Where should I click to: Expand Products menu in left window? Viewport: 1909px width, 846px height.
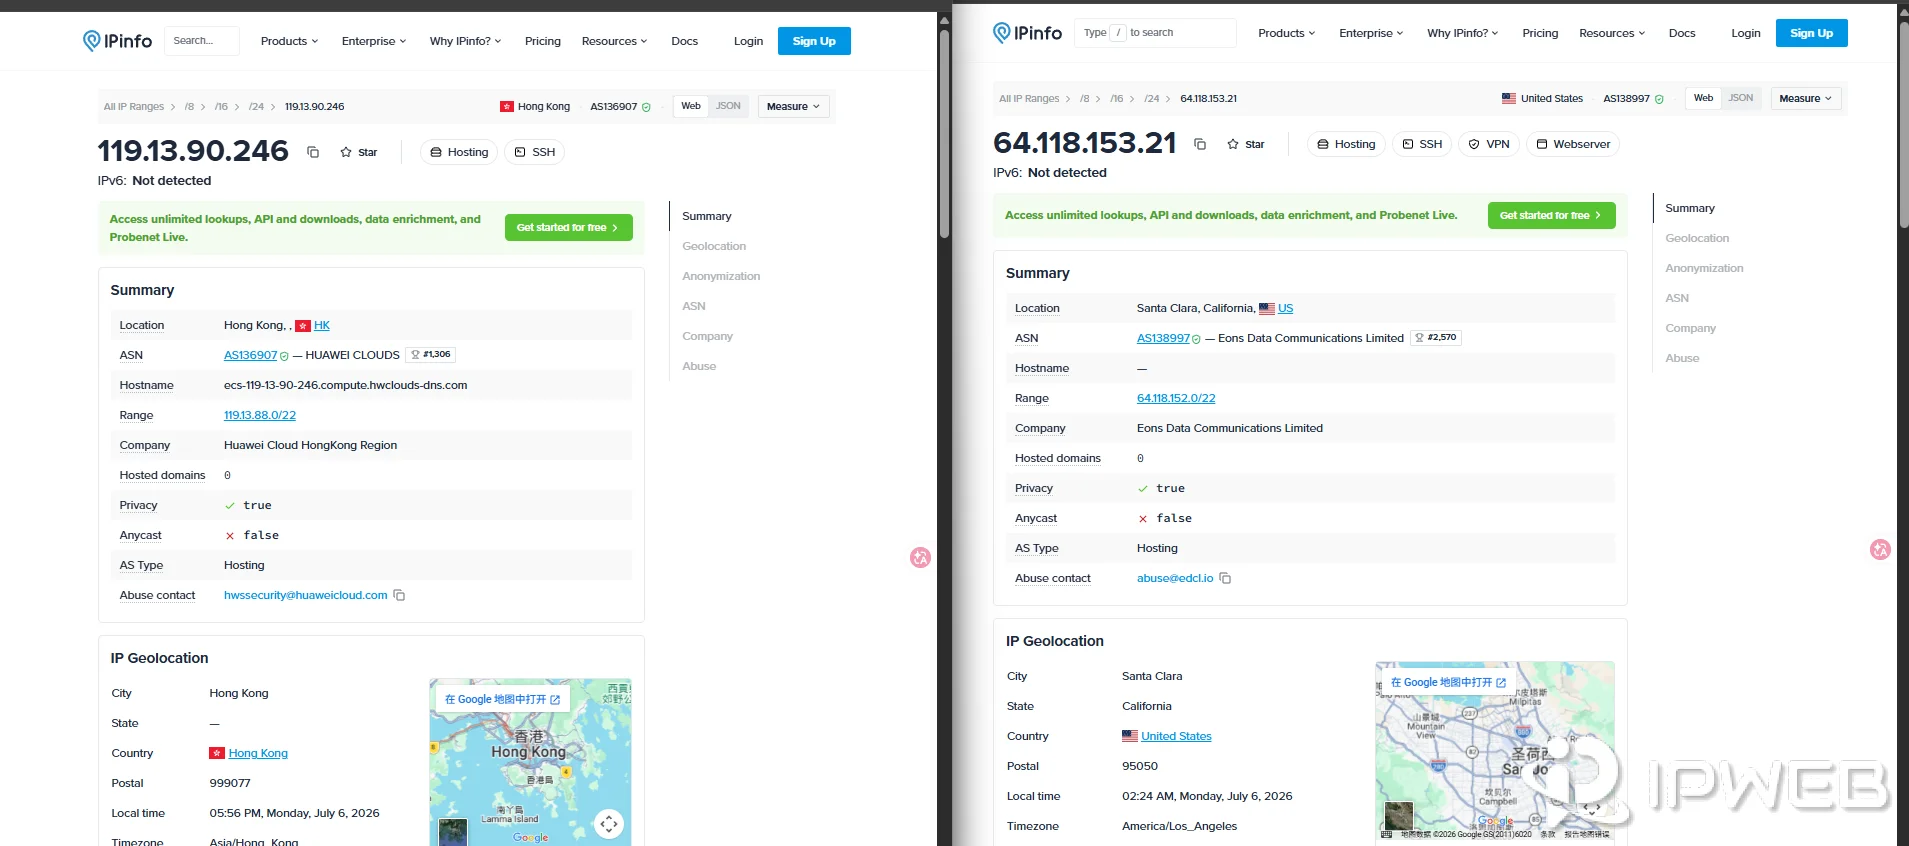(x=289, y=41)
